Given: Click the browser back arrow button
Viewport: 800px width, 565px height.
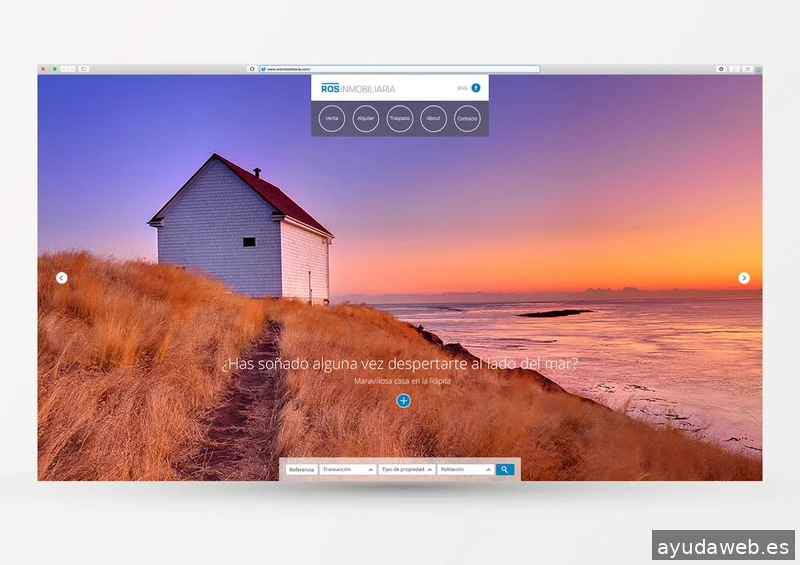Looking at the screenshot, I should point(64,69).
